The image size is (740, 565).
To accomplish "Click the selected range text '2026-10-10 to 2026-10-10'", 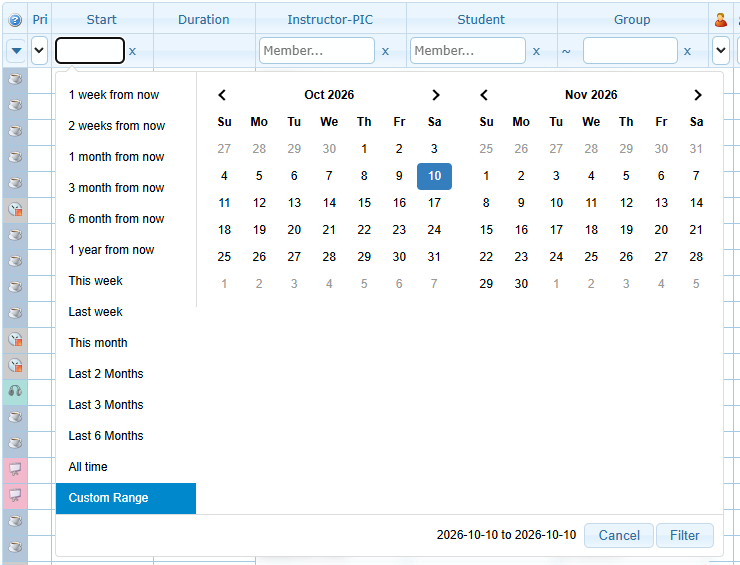I will coord(506,535).
